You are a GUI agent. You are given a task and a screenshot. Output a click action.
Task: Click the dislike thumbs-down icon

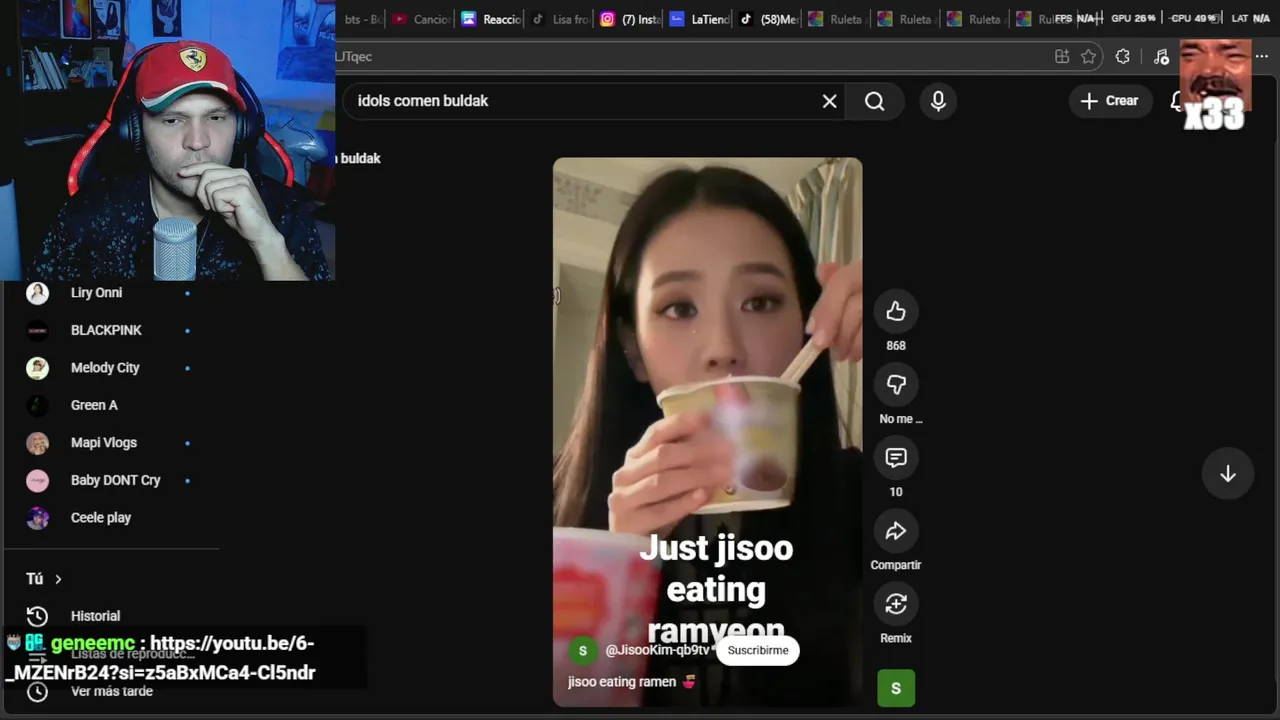[896, 385]
